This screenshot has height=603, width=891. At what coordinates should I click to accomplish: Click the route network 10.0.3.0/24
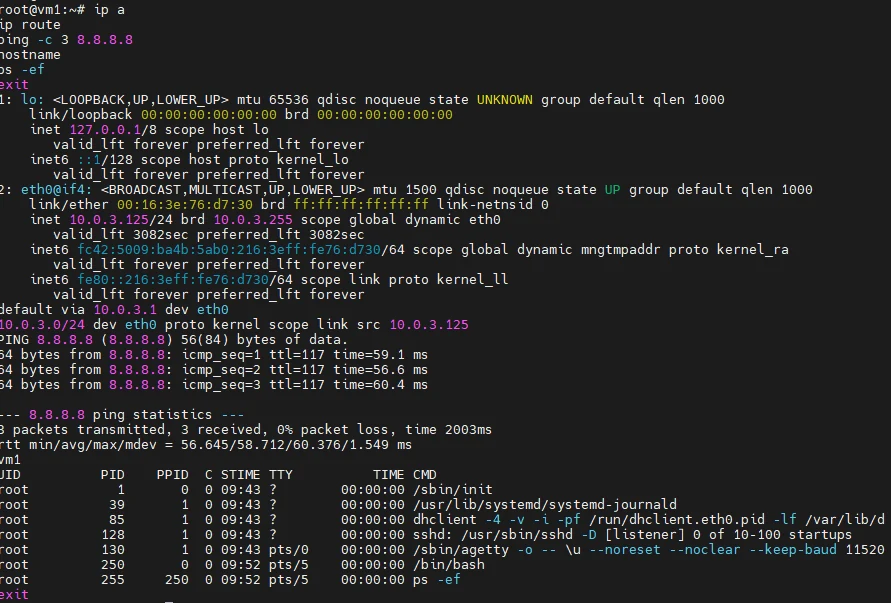coord(43,325)
